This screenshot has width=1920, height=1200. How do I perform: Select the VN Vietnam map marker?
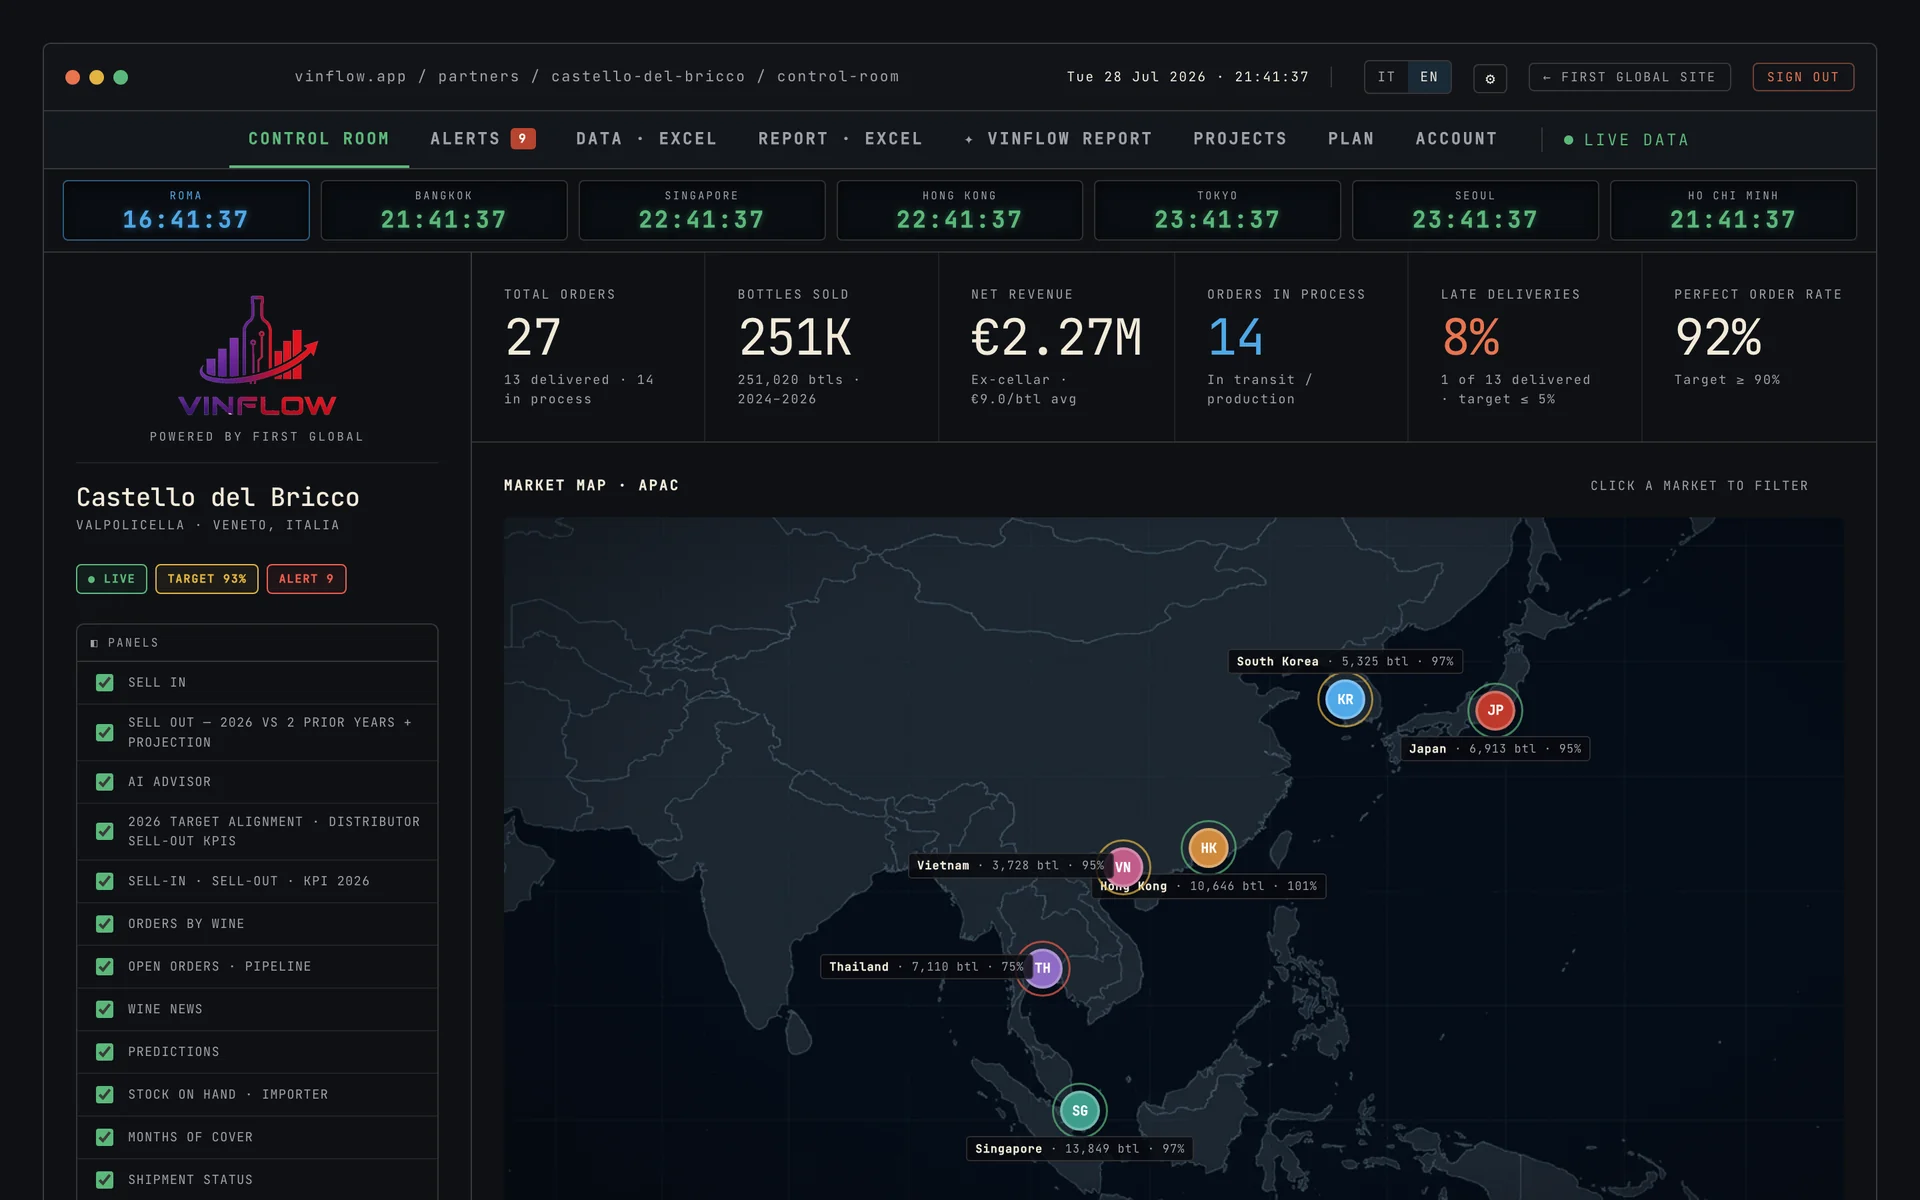pos(1123,867)
